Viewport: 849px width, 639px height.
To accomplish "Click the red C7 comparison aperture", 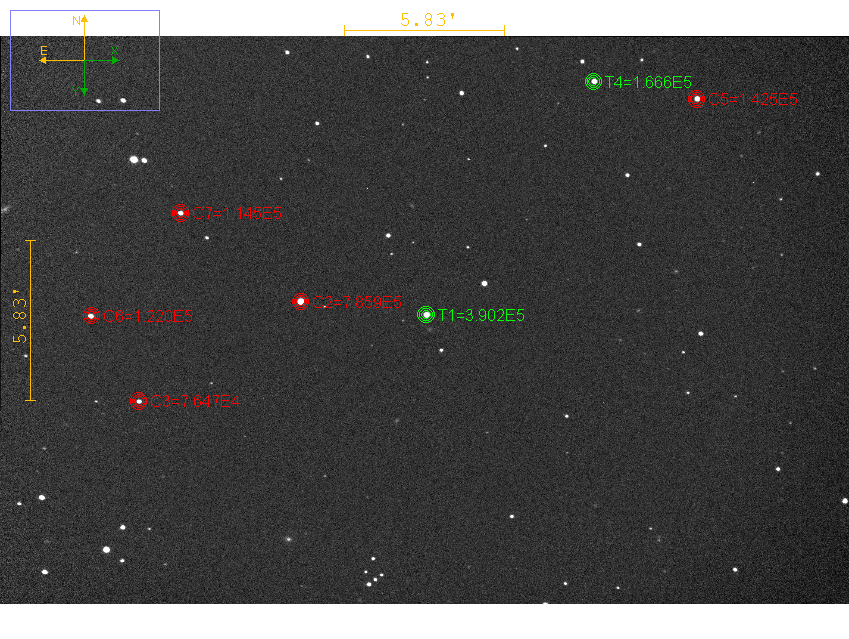I will click(180, 212).
